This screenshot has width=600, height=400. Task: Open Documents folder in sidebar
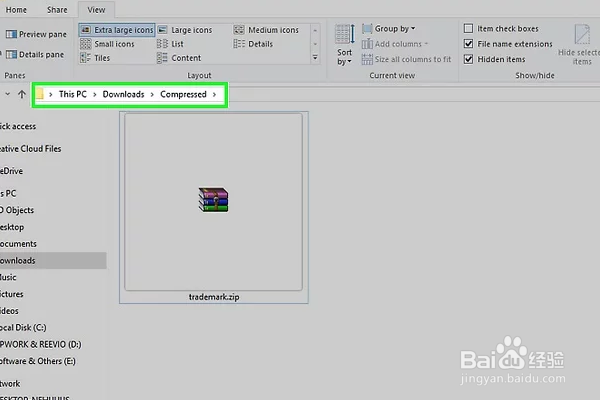click(18, 244)
